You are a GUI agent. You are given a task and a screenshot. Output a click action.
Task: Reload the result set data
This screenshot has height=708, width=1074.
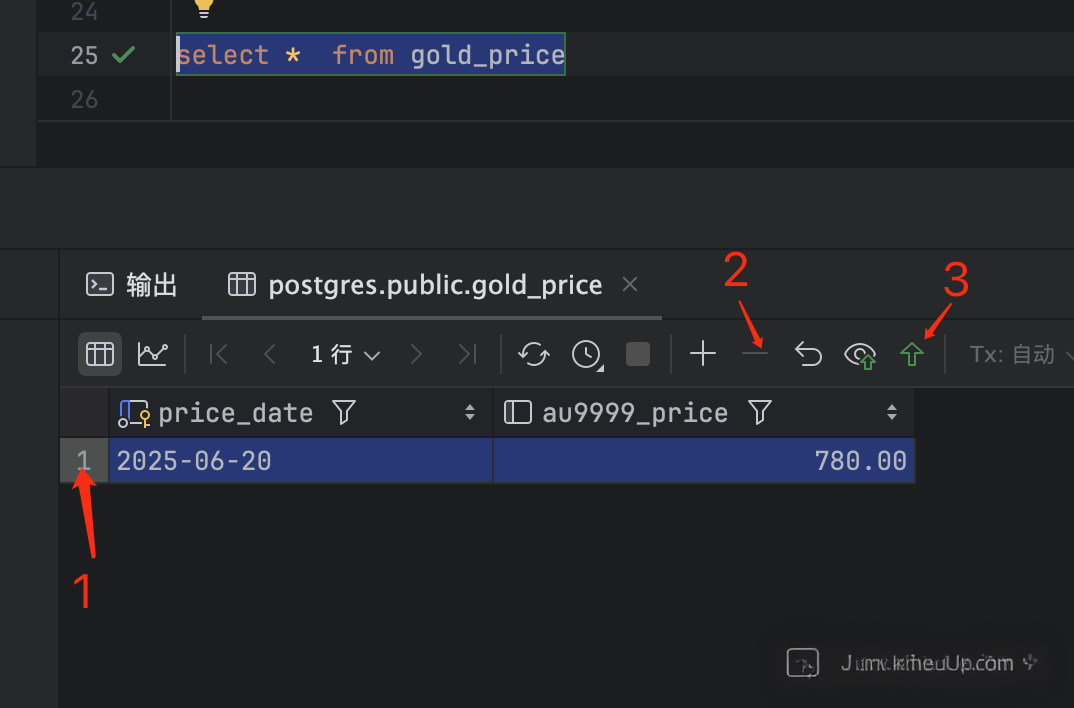point(534,354)
